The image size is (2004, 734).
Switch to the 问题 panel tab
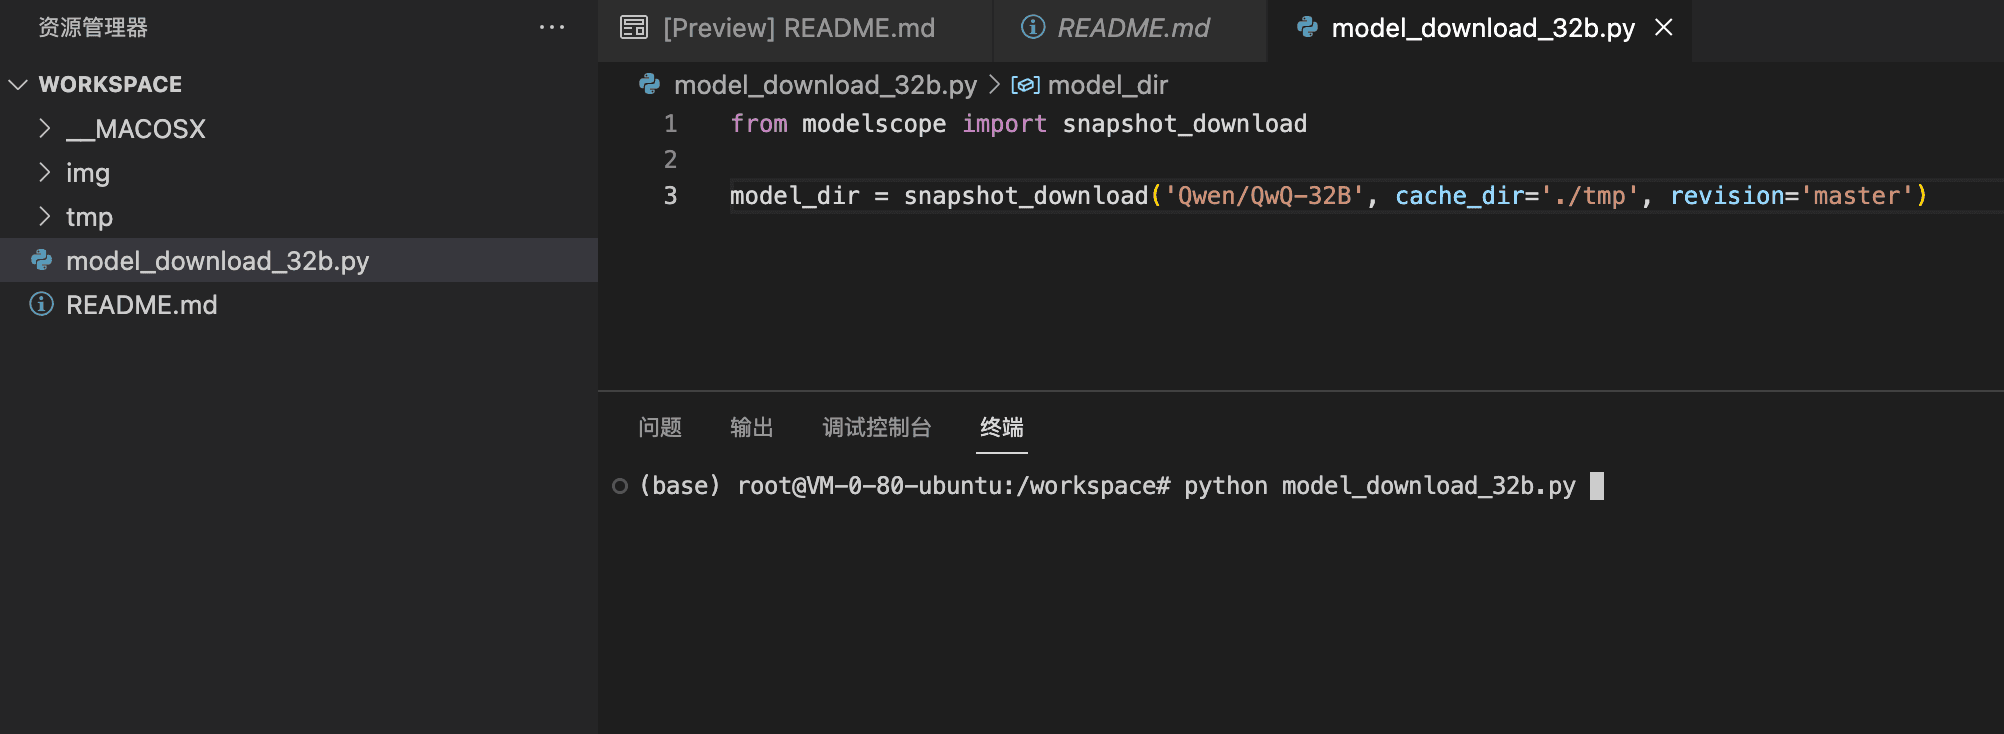point(660,428)
